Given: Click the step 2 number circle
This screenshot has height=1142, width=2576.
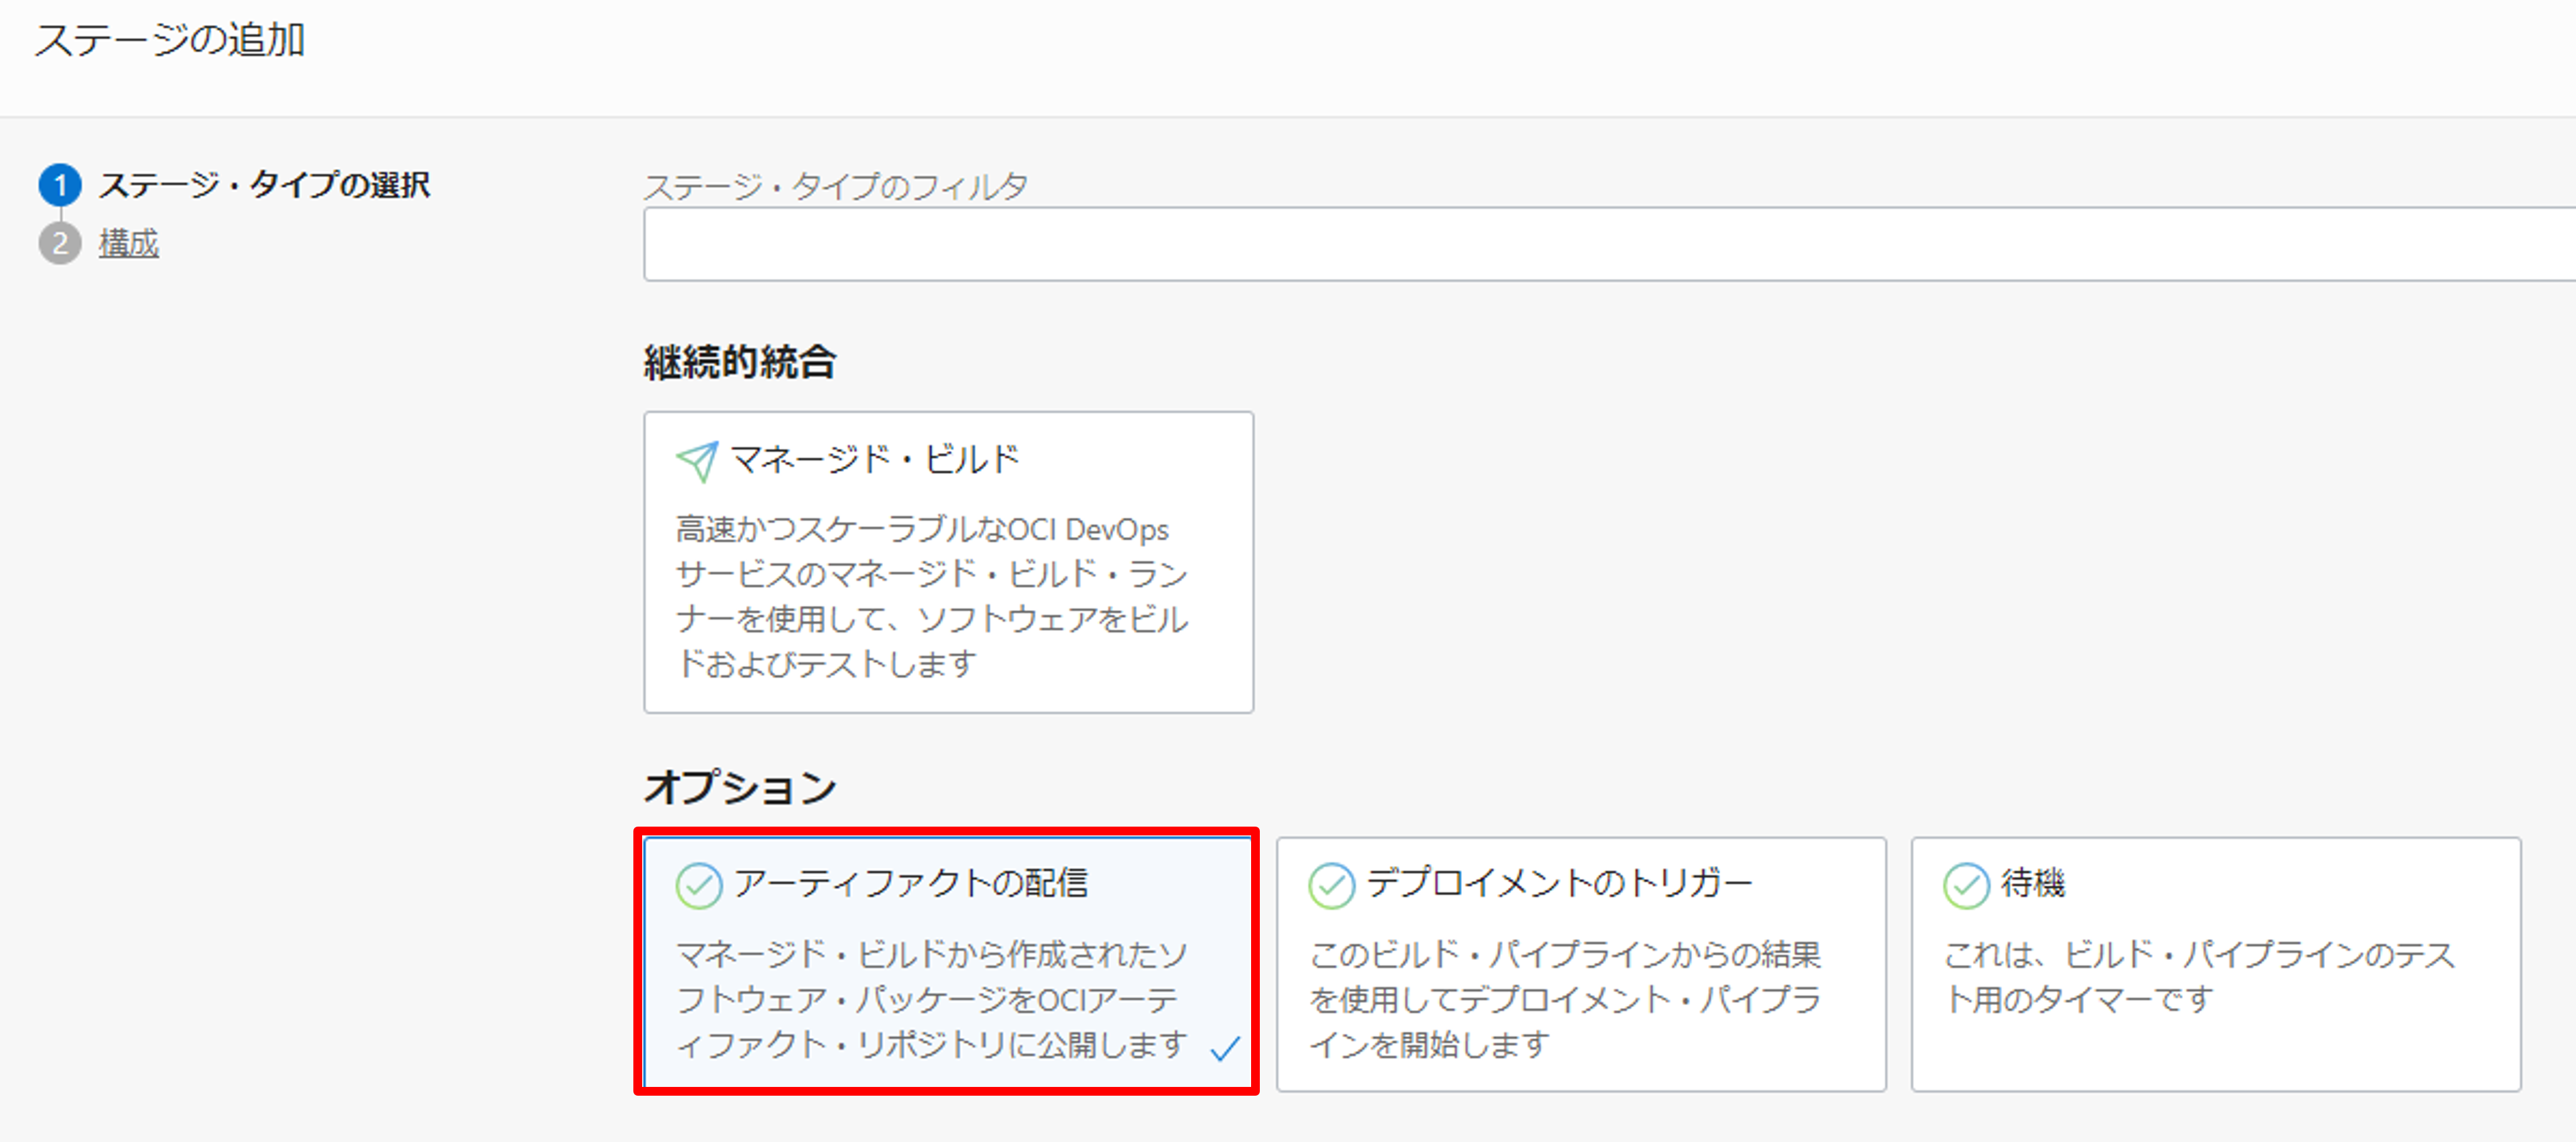Looking at the screenshot, I should [x=60, y=243].
